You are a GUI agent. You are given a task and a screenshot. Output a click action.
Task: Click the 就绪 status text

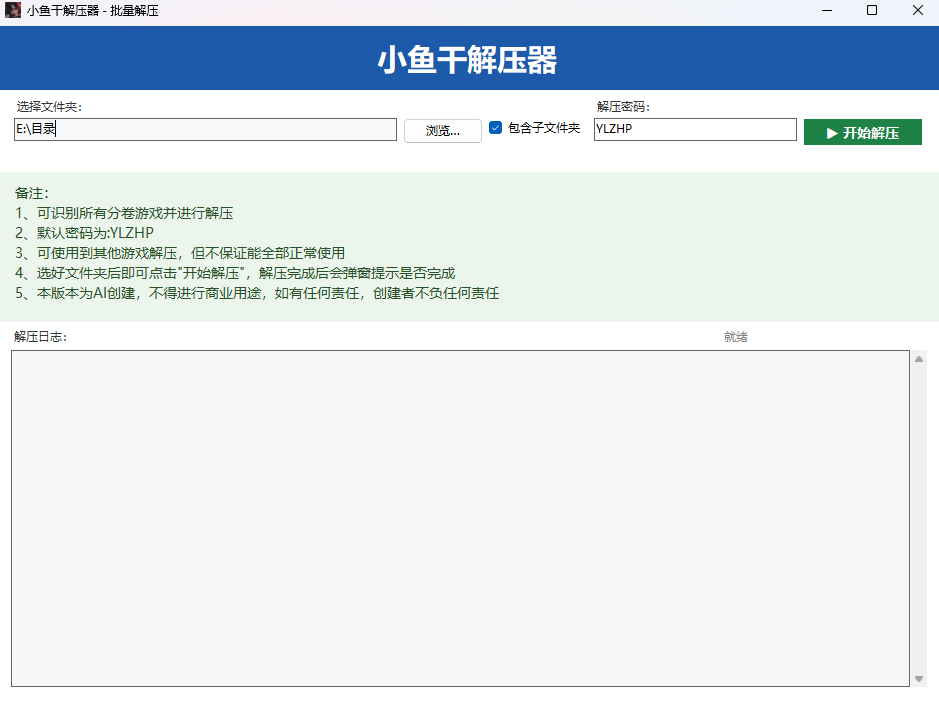click(735, 337)
